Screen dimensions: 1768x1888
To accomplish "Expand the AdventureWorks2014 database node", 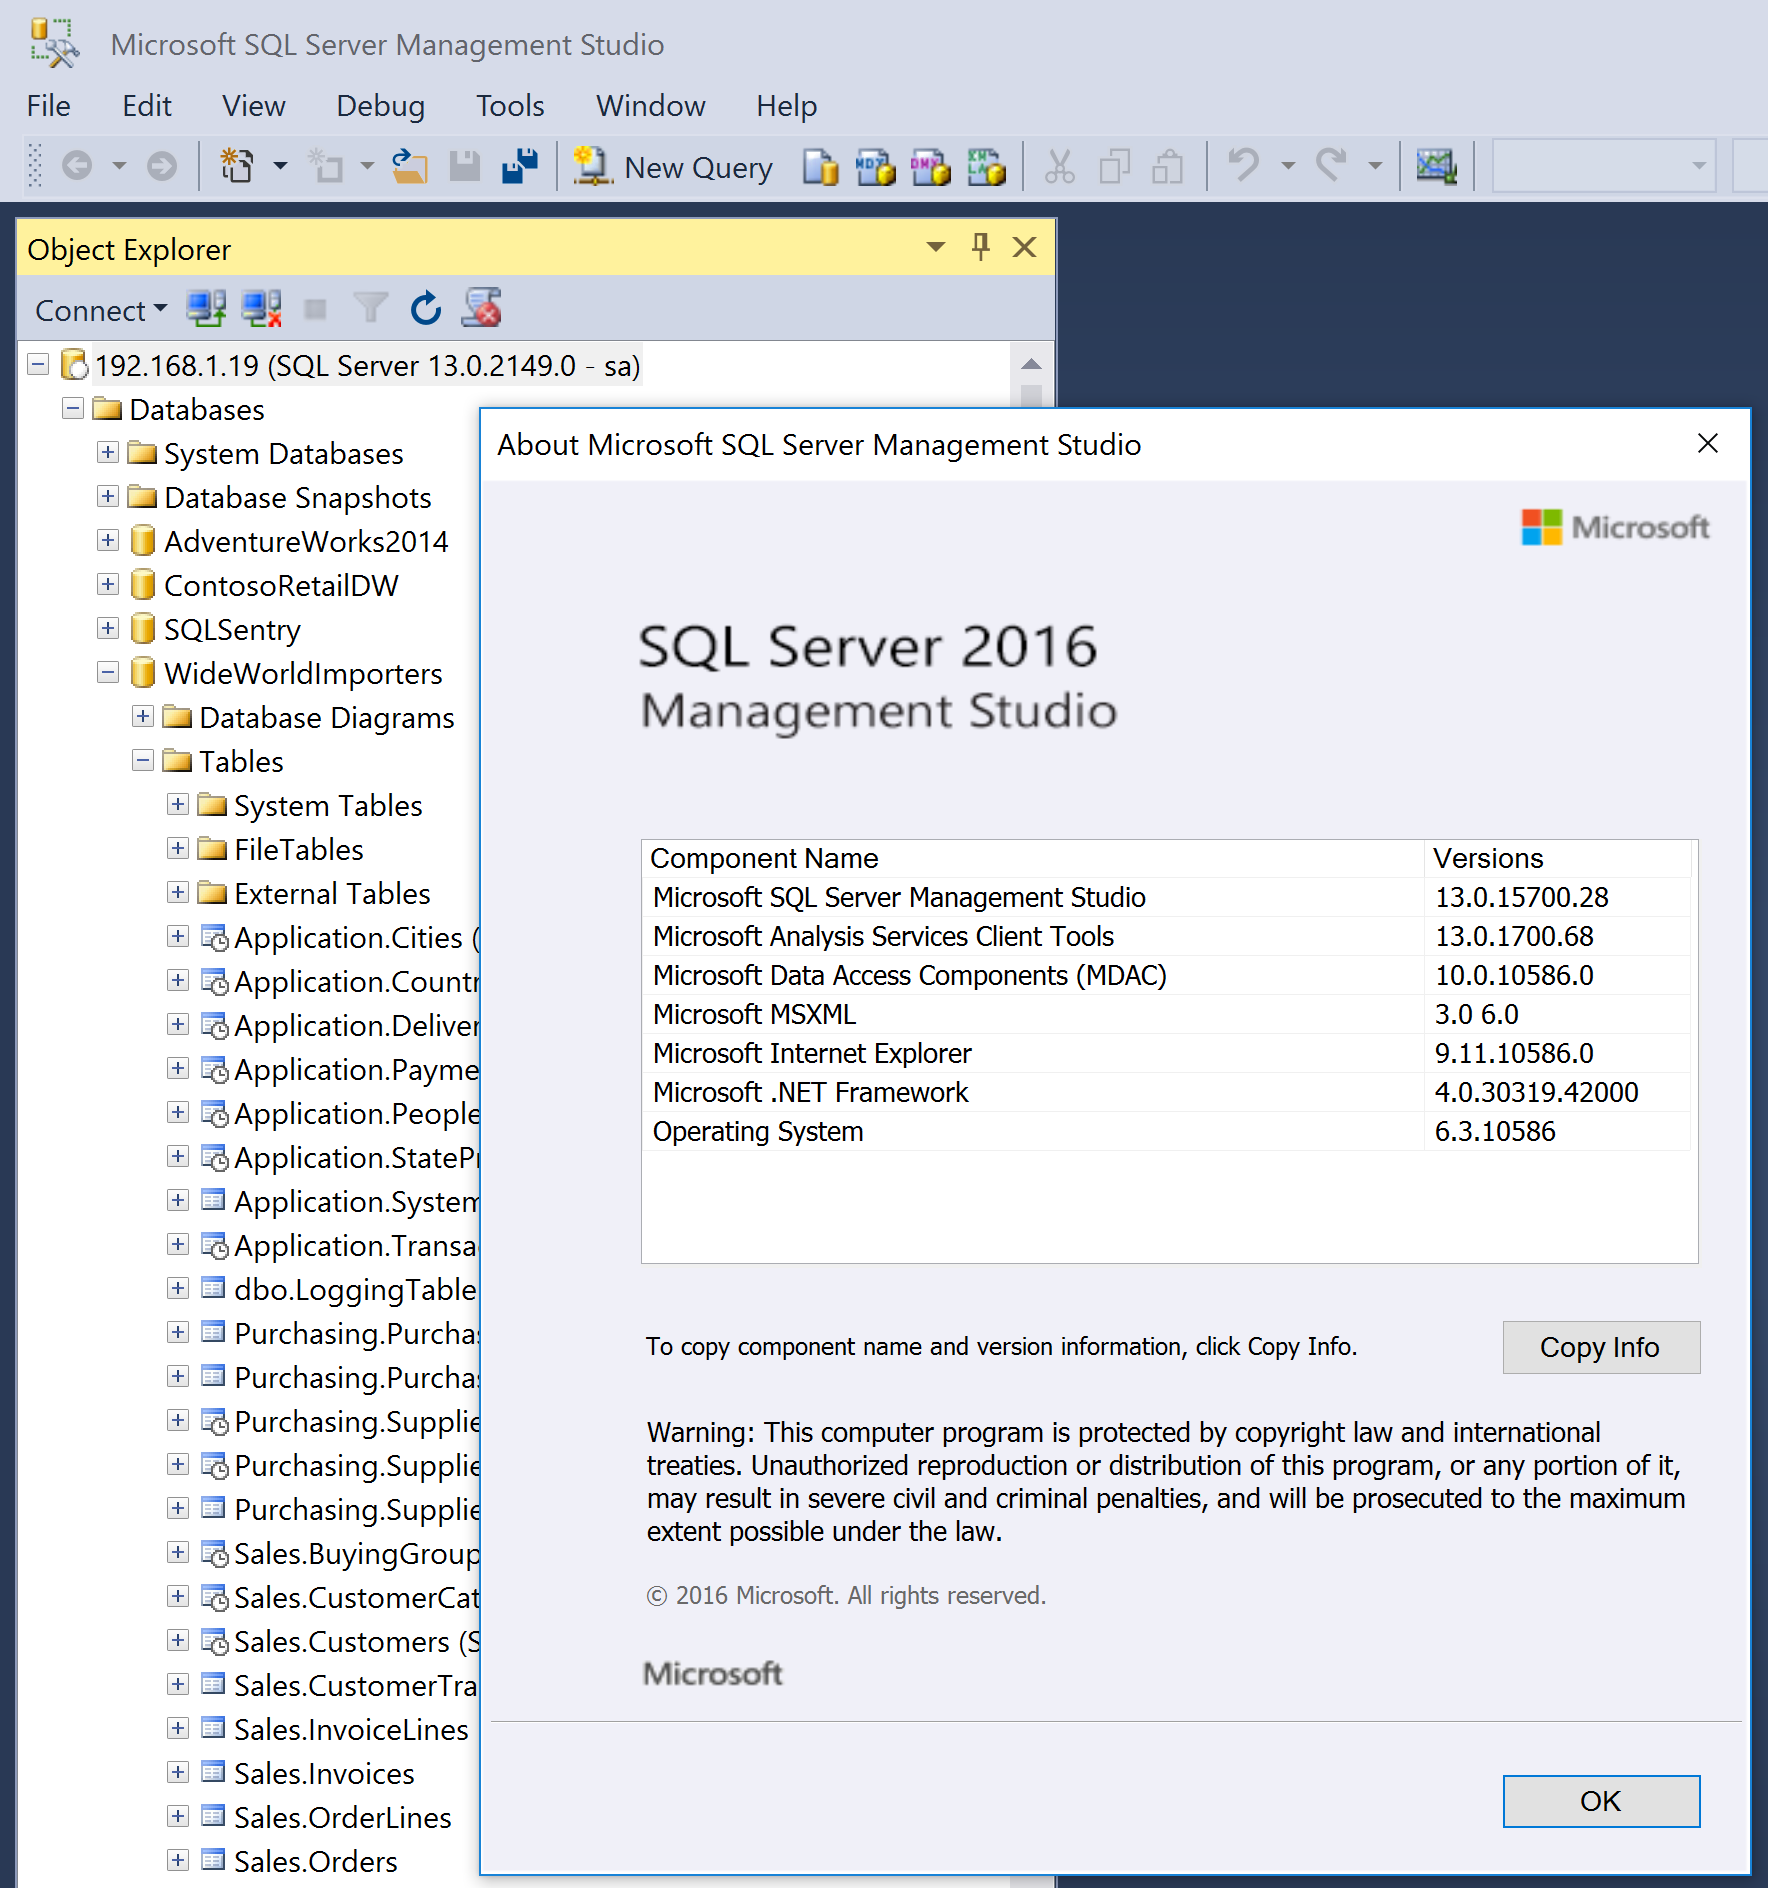I will [x=108, y=541].
